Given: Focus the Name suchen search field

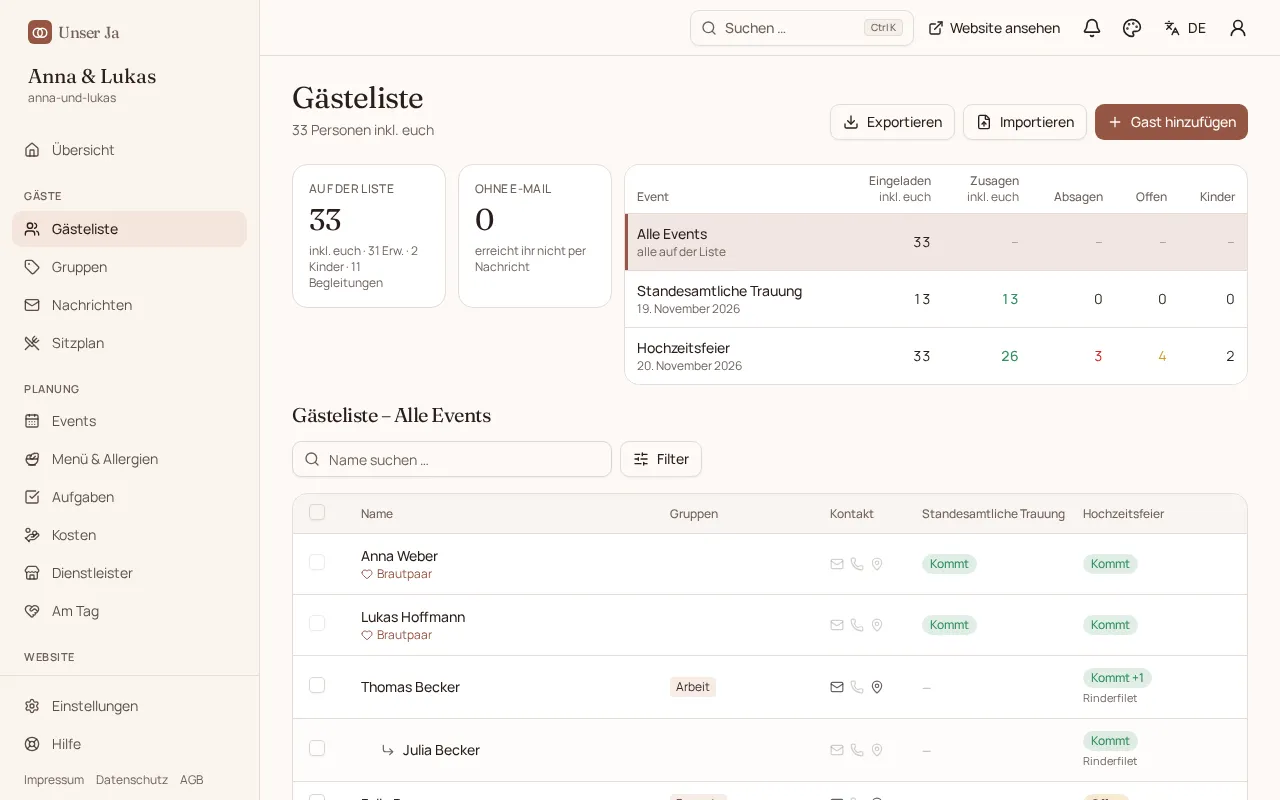Looking at the screenshot, I should (x=452, y=459).
